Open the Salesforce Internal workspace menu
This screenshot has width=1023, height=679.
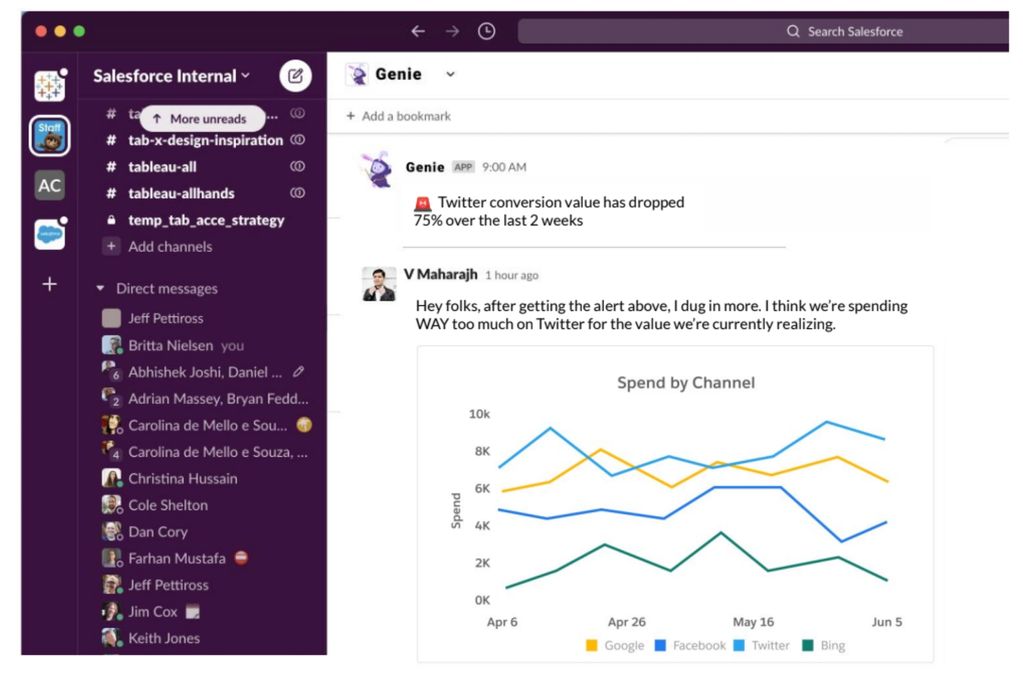coord(171,76)
